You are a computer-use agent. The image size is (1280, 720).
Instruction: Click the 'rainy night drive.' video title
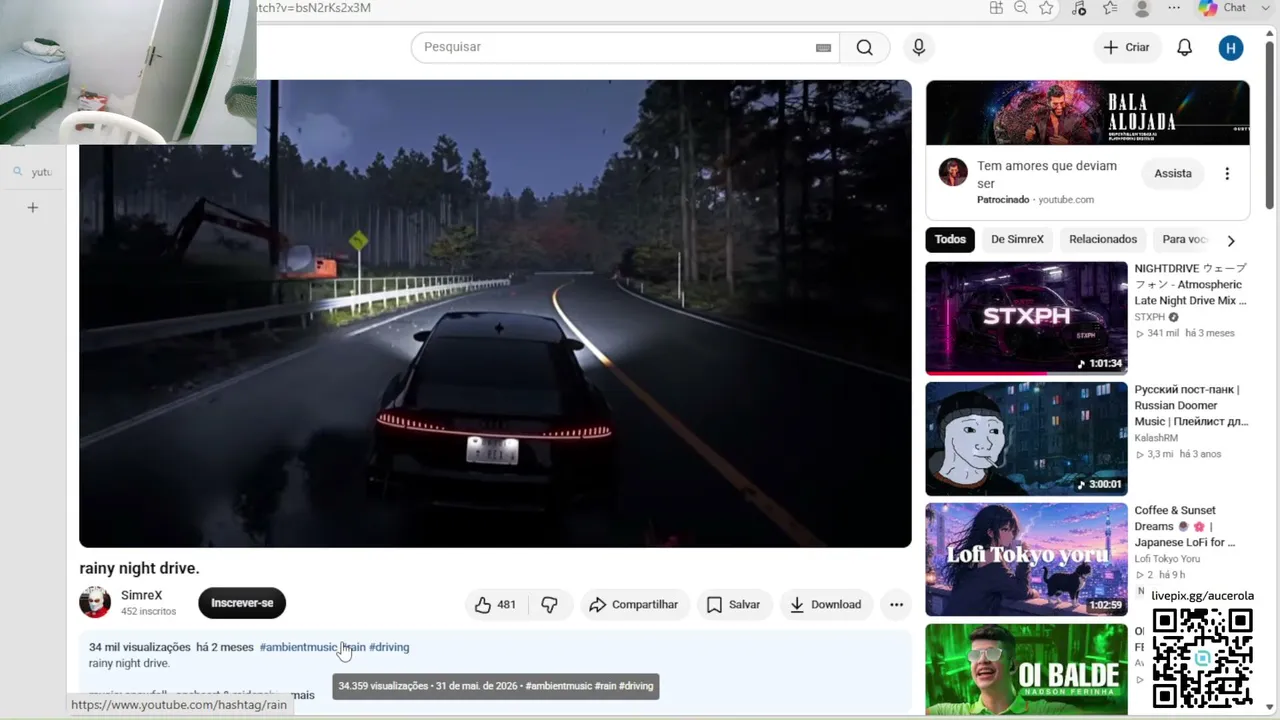pyautogui.click(x=139, y=568)
